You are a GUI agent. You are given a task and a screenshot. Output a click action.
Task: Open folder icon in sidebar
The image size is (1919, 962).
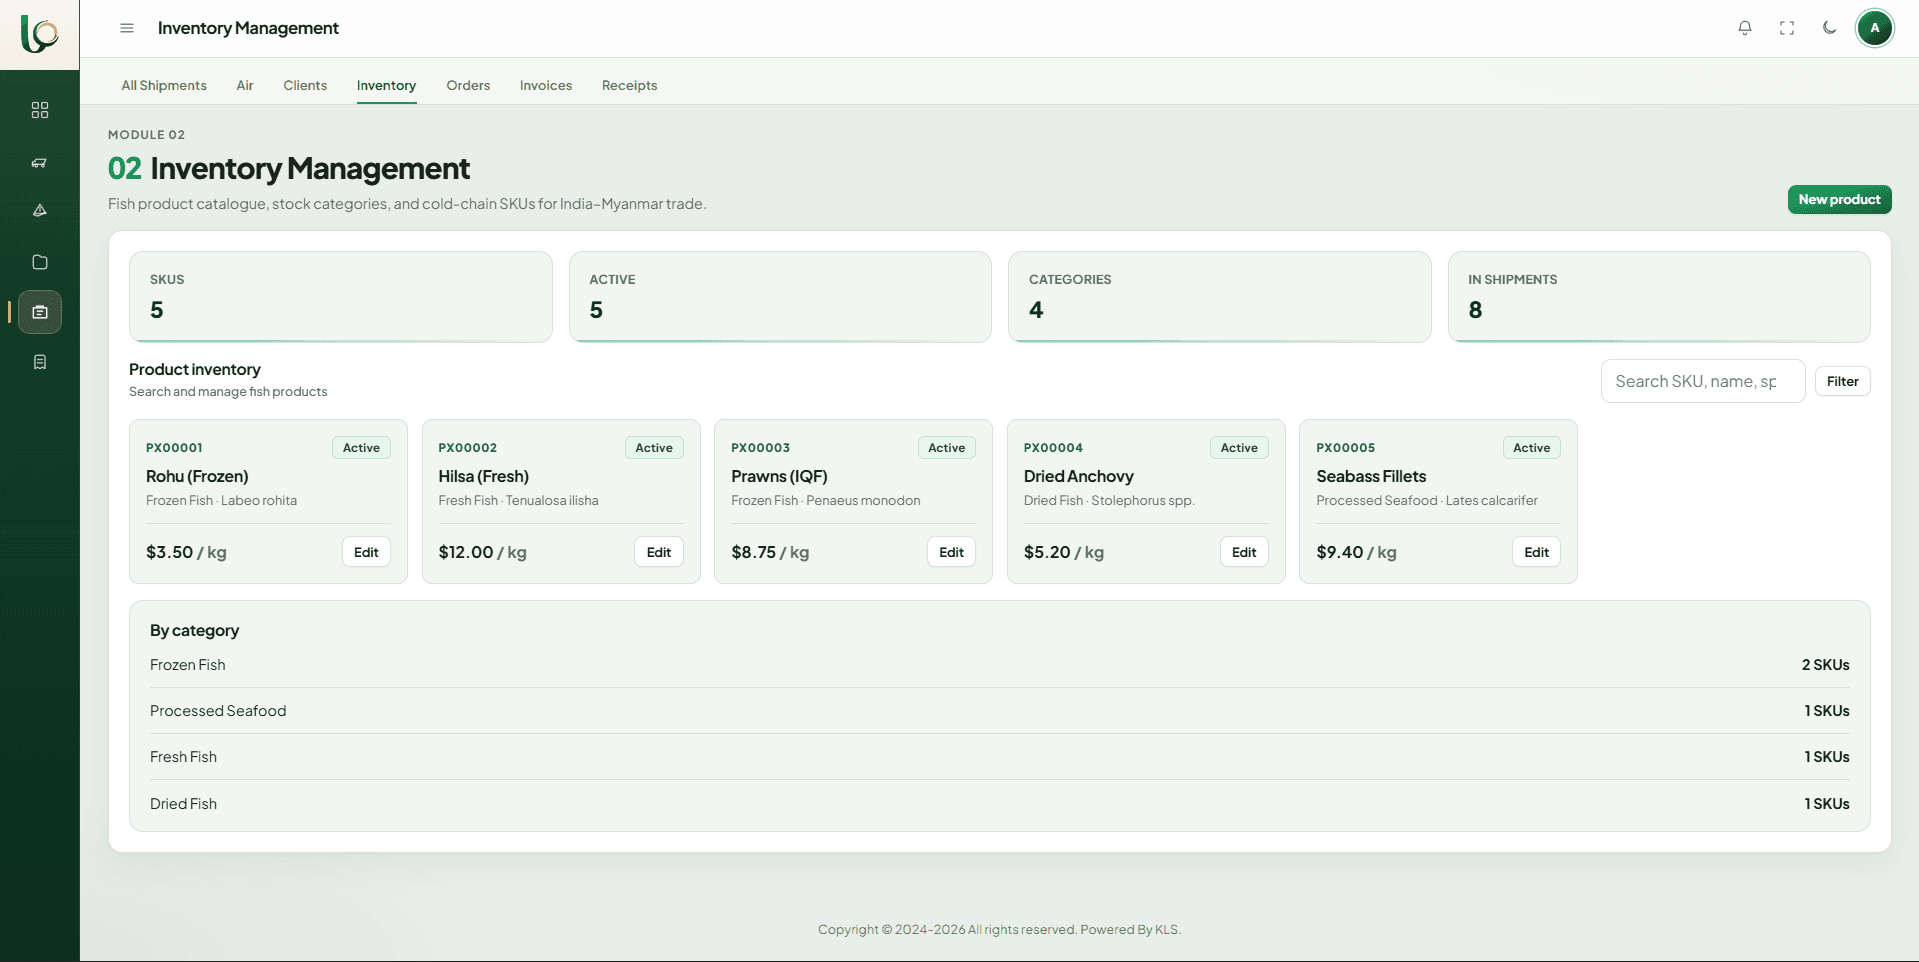[x=40, y=262]
